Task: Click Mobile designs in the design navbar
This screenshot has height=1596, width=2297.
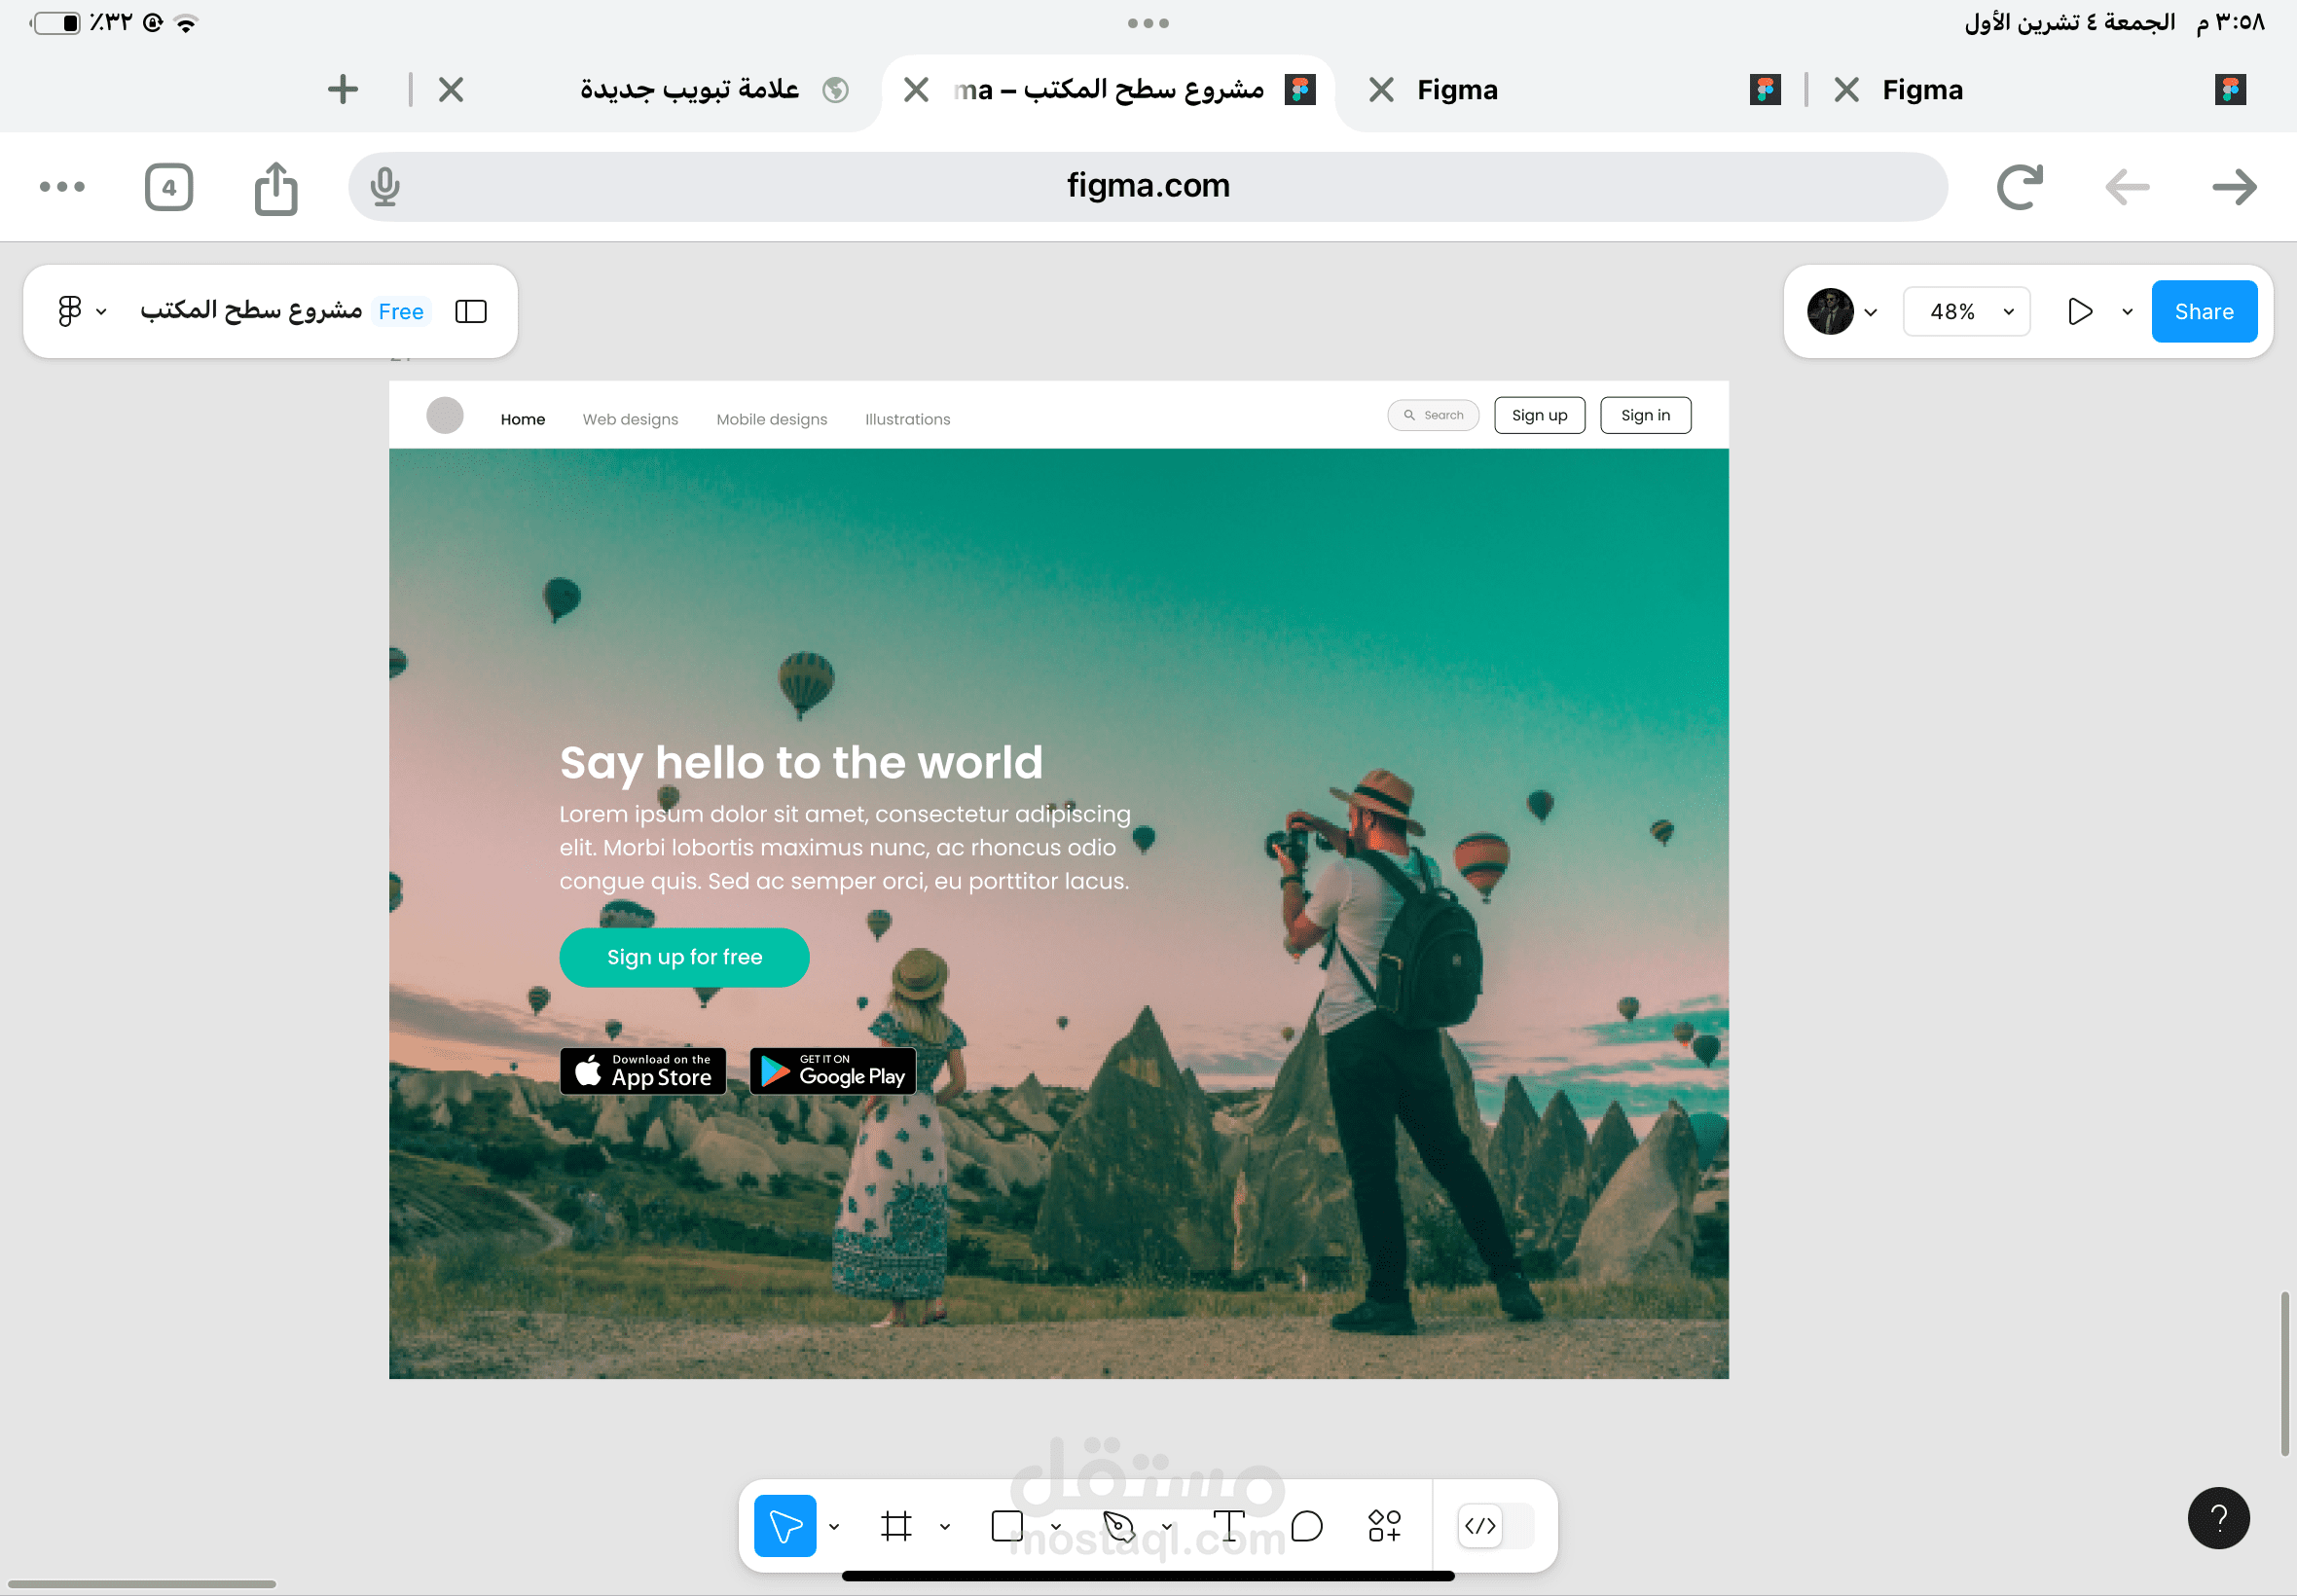Action: coord(772,419)
